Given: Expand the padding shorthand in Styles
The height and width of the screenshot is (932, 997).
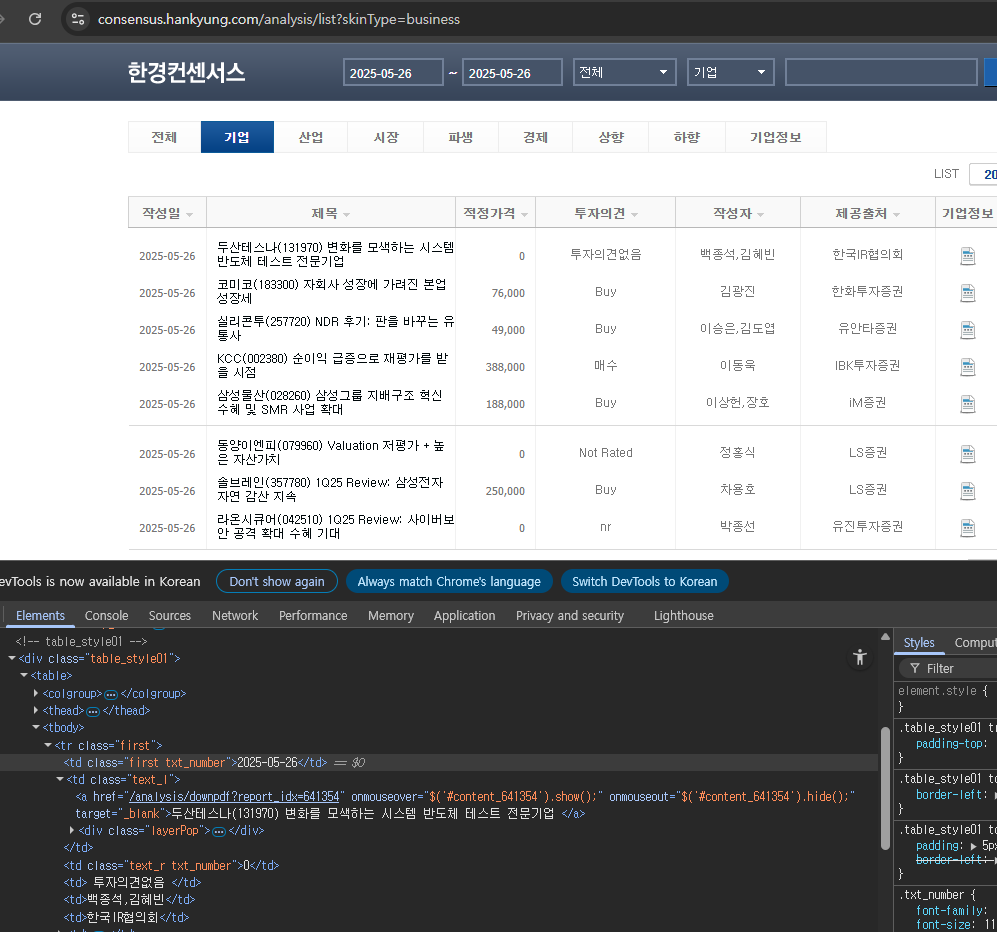Looking at the screenshot, I should tap(973, 846).
